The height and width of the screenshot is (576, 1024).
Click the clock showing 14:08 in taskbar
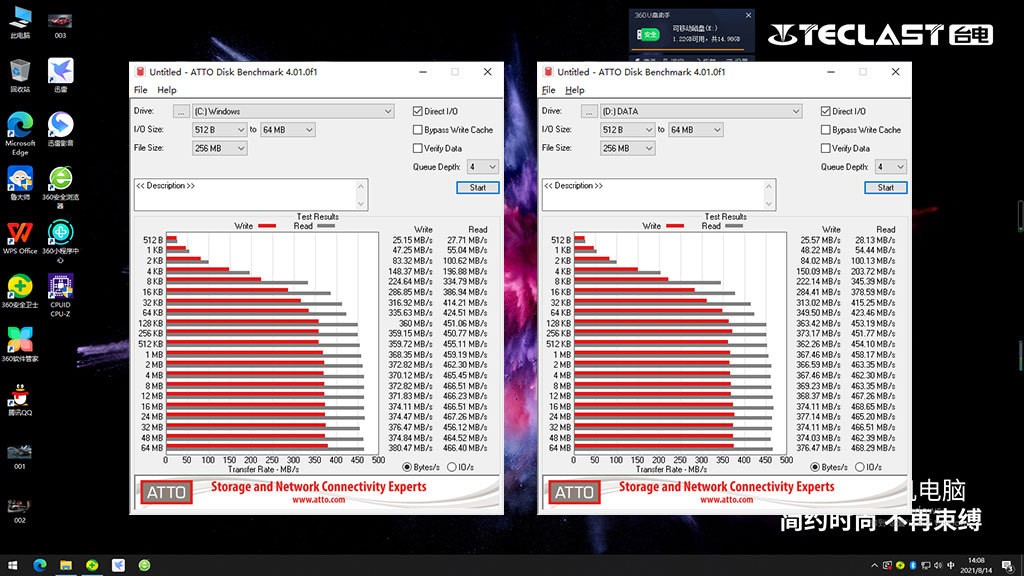coord(977,566)
